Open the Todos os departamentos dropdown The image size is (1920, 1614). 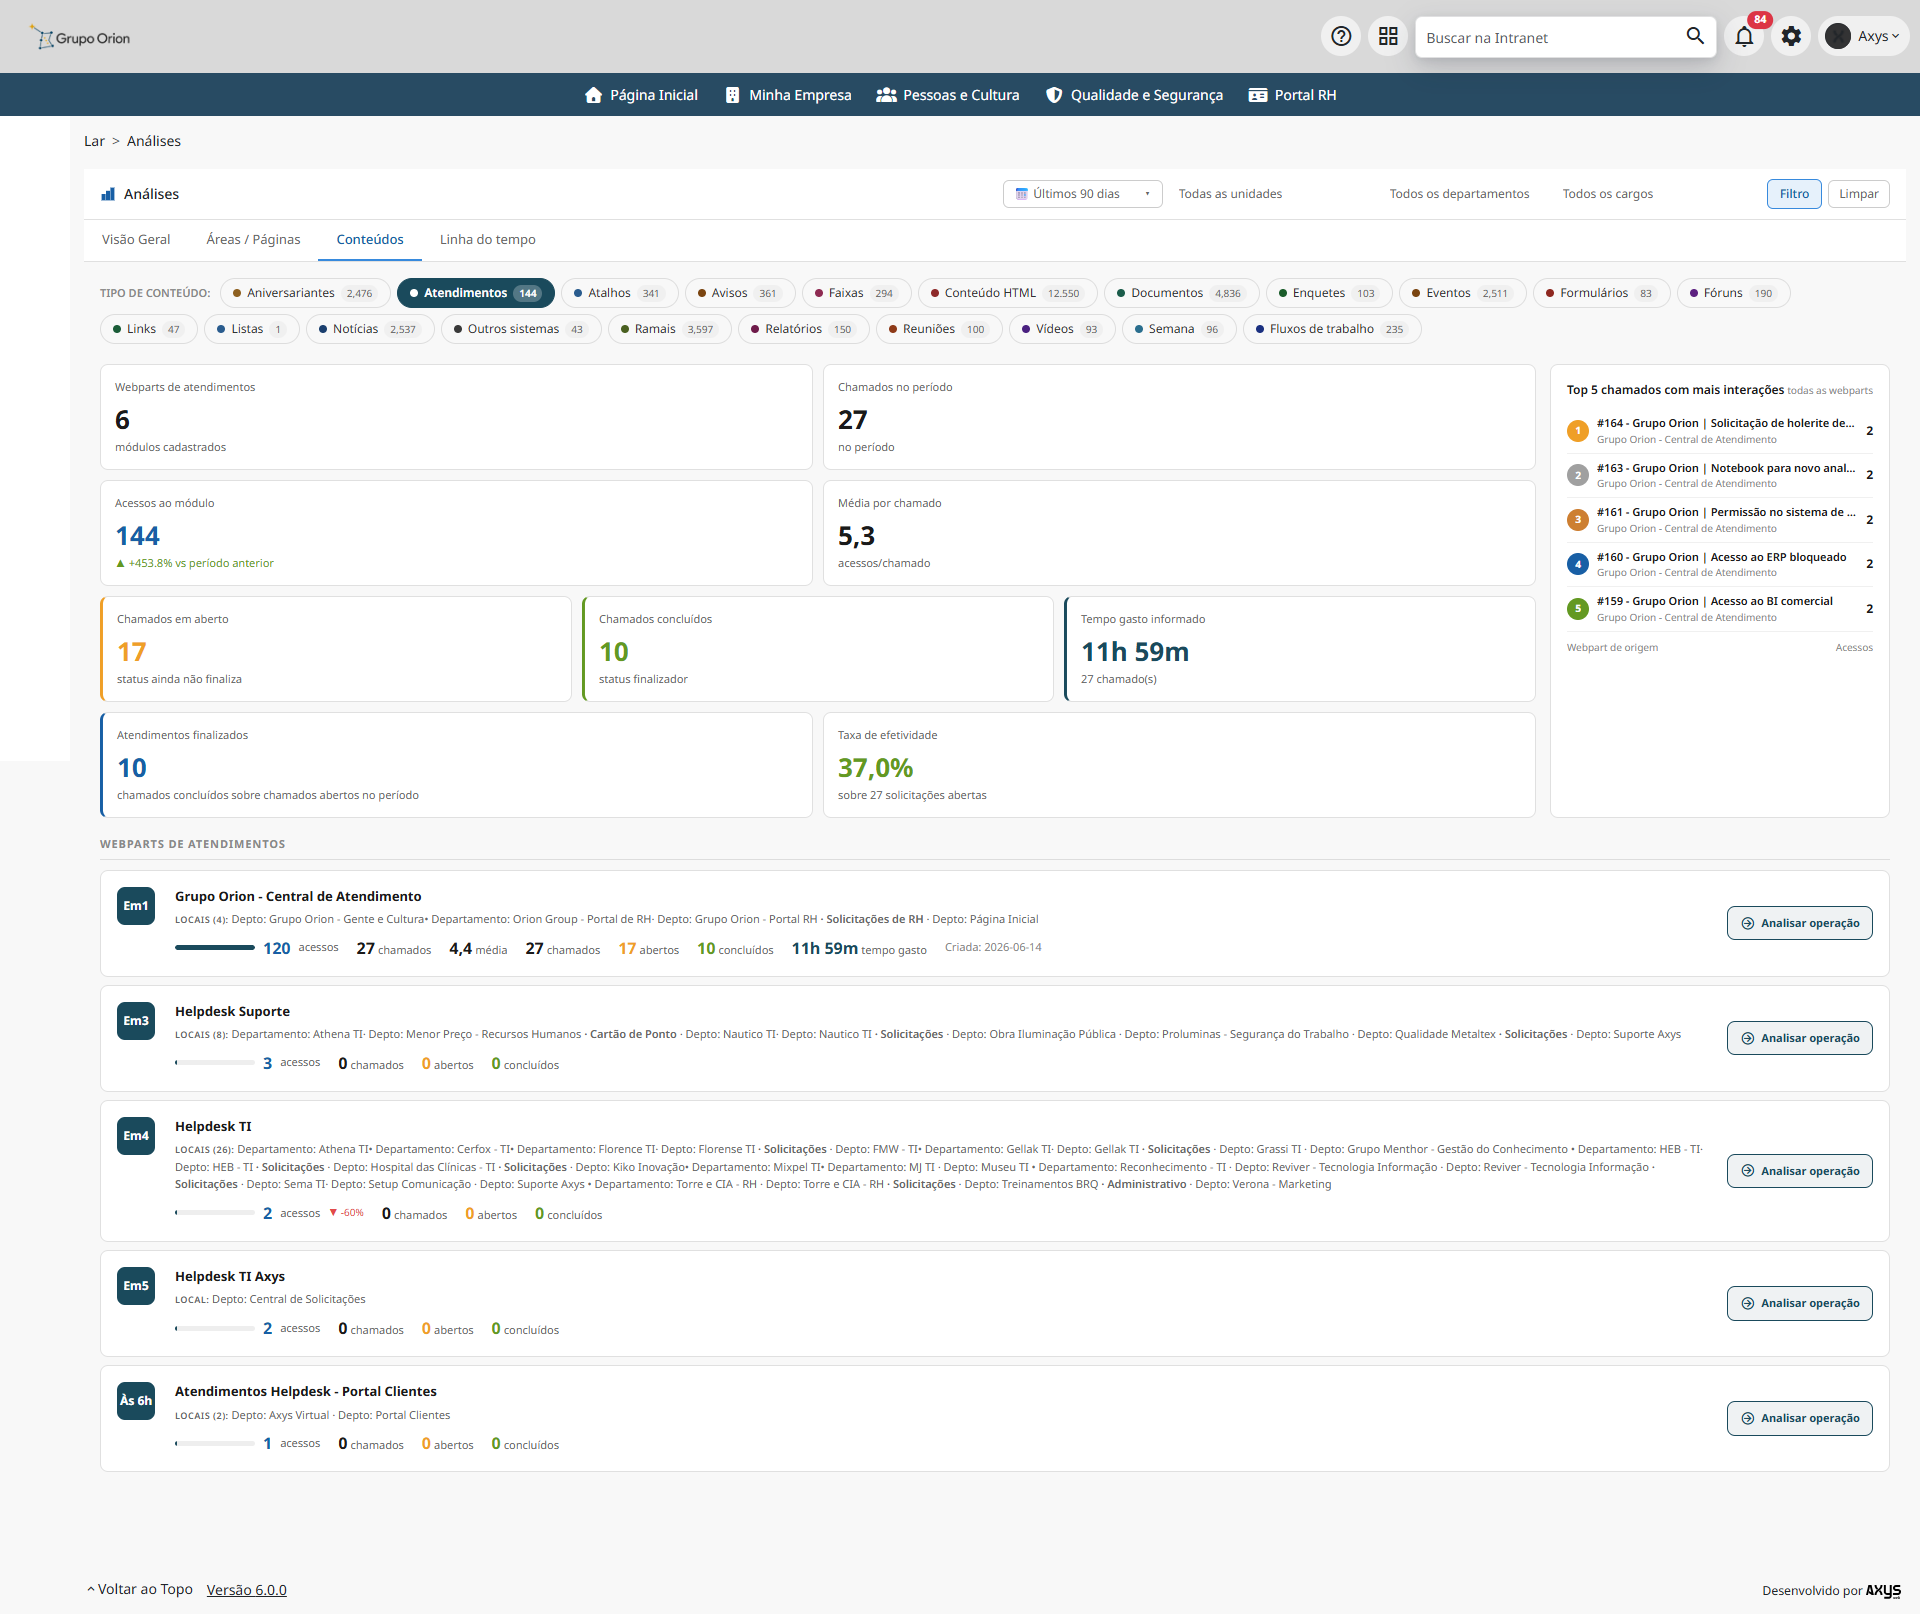click(1459, 194)
